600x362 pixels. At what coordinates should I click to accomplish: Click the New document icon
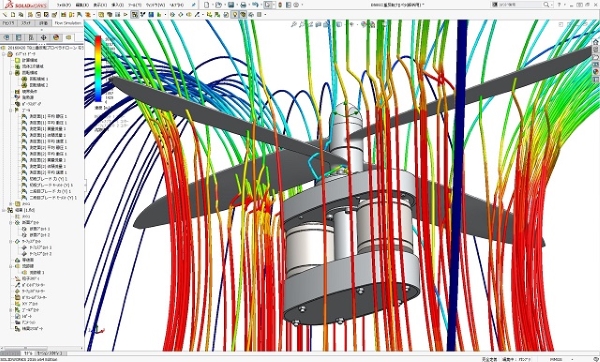(207, 5)
